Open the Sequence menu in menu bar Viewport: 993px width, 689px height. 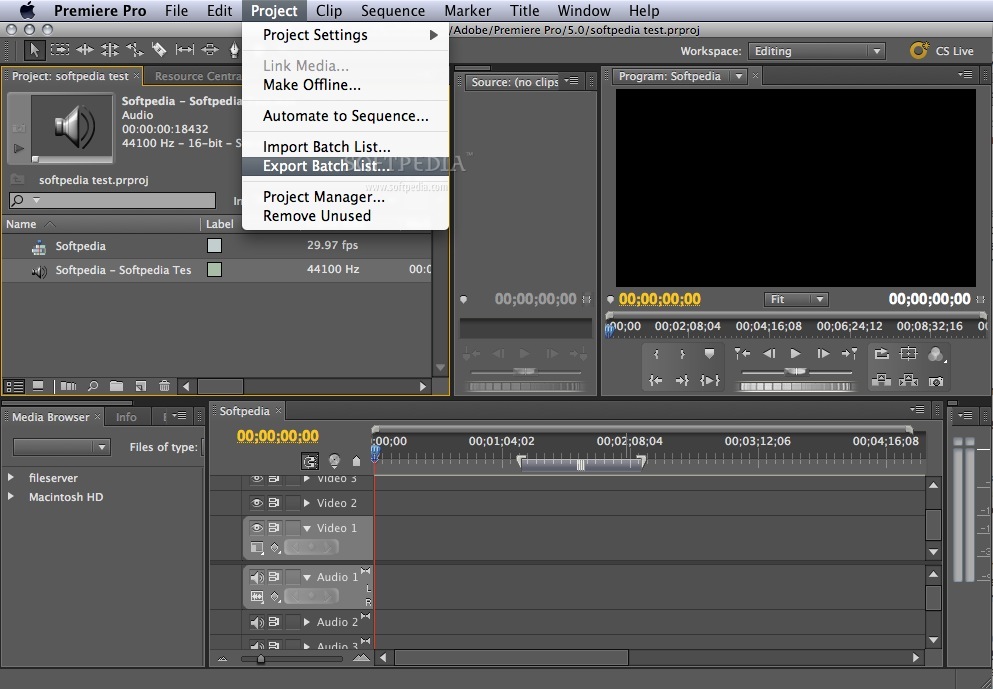[x=393, y=11]
